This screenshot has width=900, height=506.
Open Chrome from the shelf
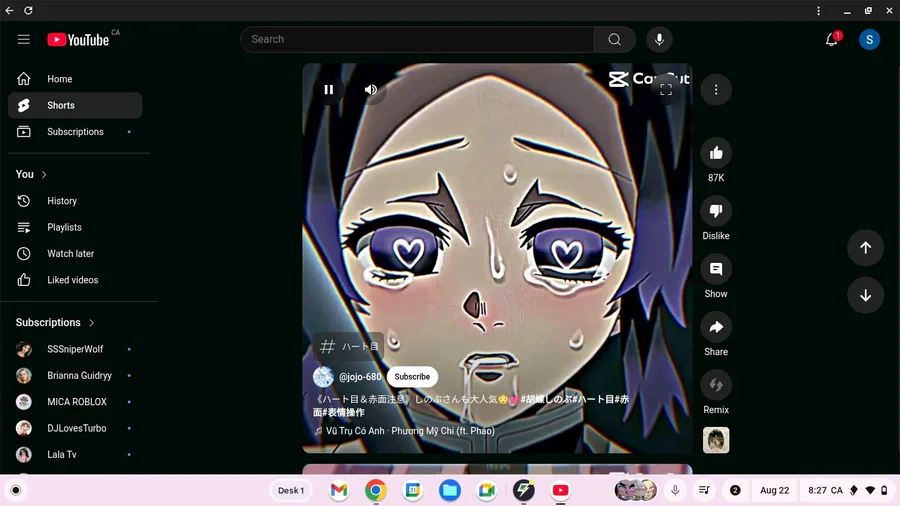click(375, 490)
